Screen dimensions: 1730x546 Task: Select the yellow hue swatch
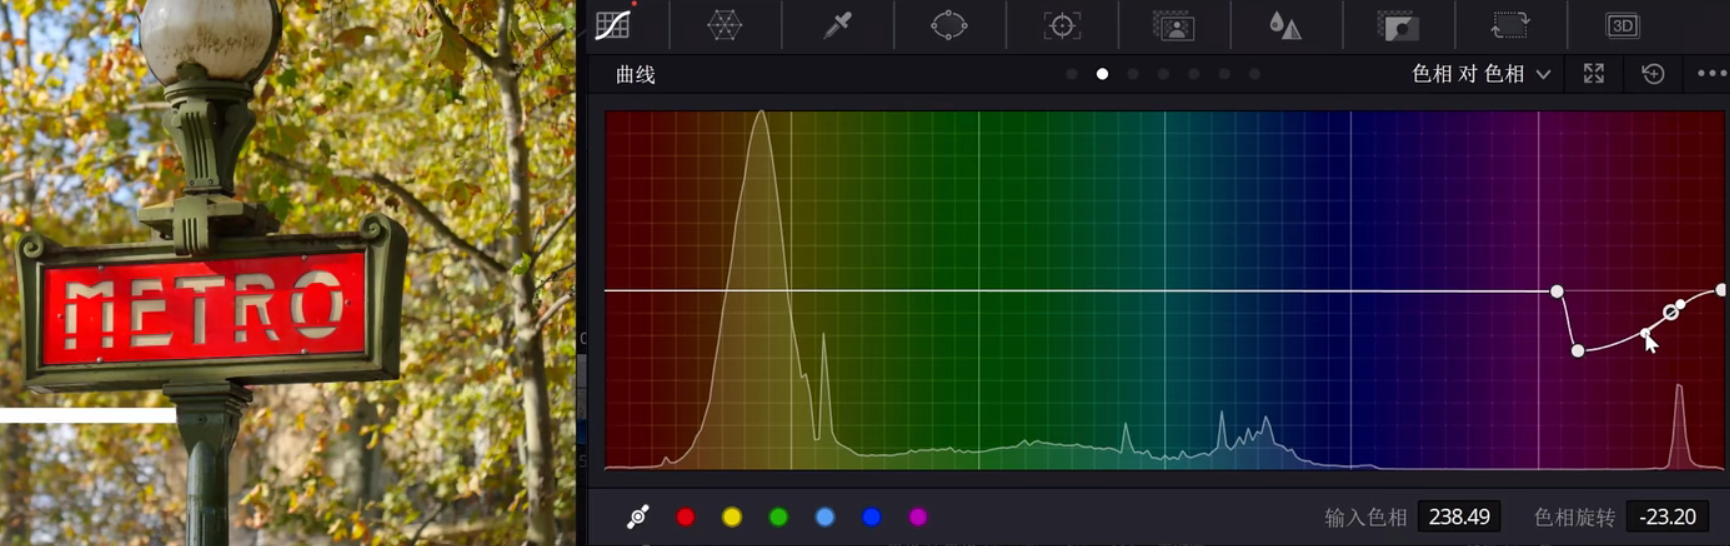(x=732, y=517)
